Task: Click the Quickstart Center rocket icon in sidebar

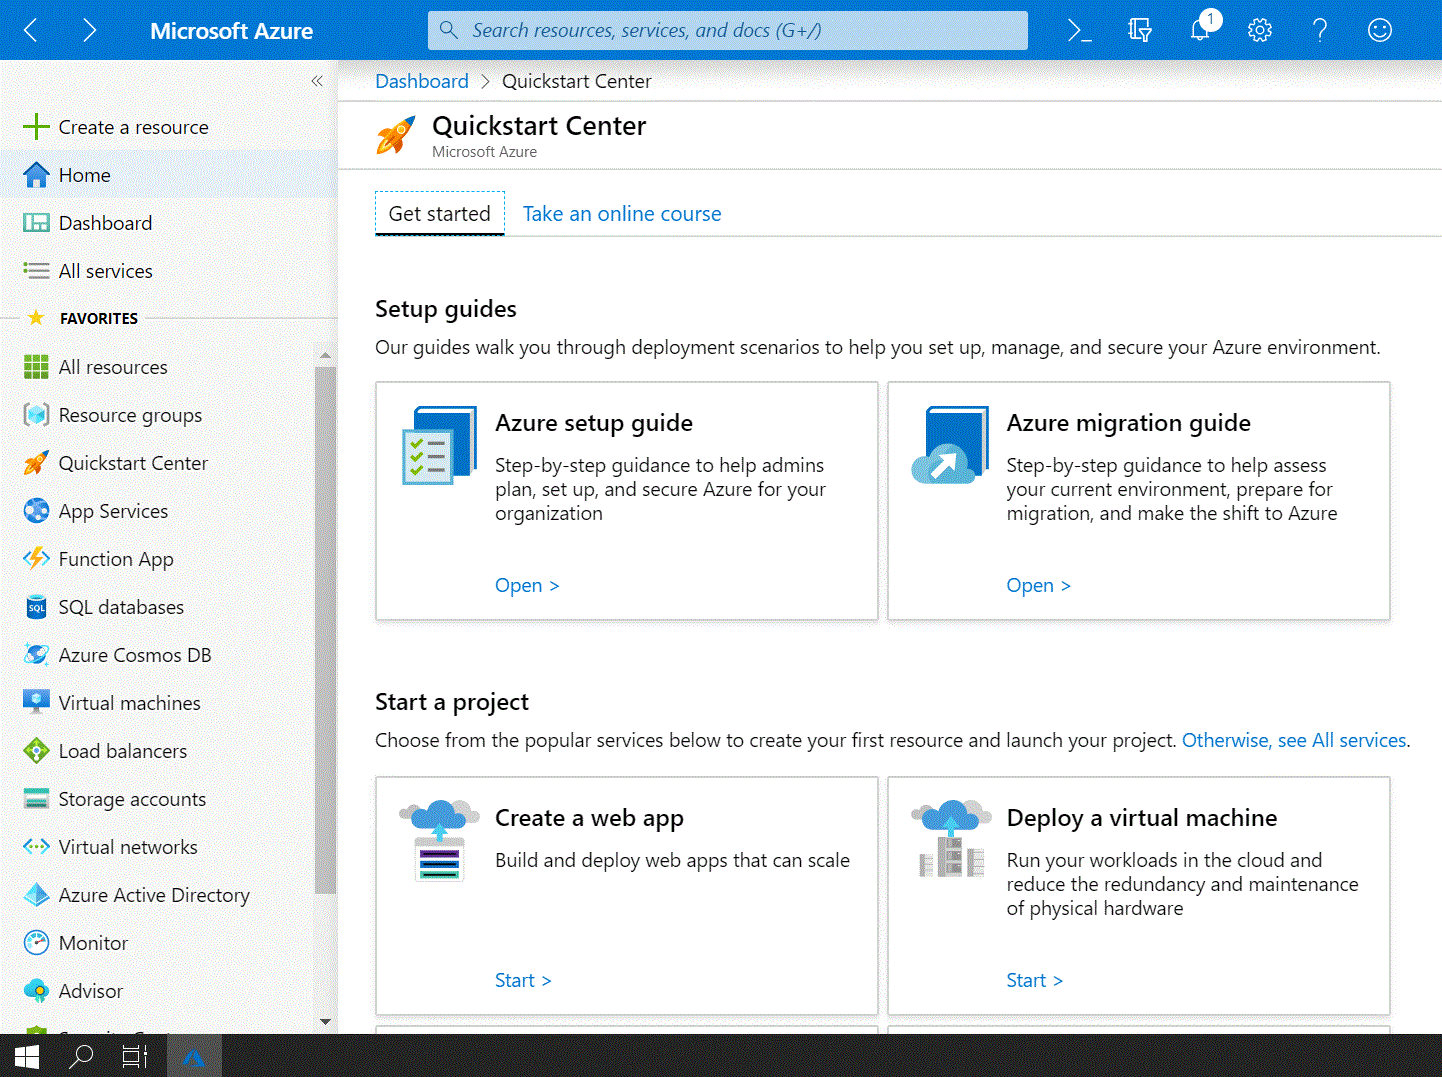Action: pos(36,463)
